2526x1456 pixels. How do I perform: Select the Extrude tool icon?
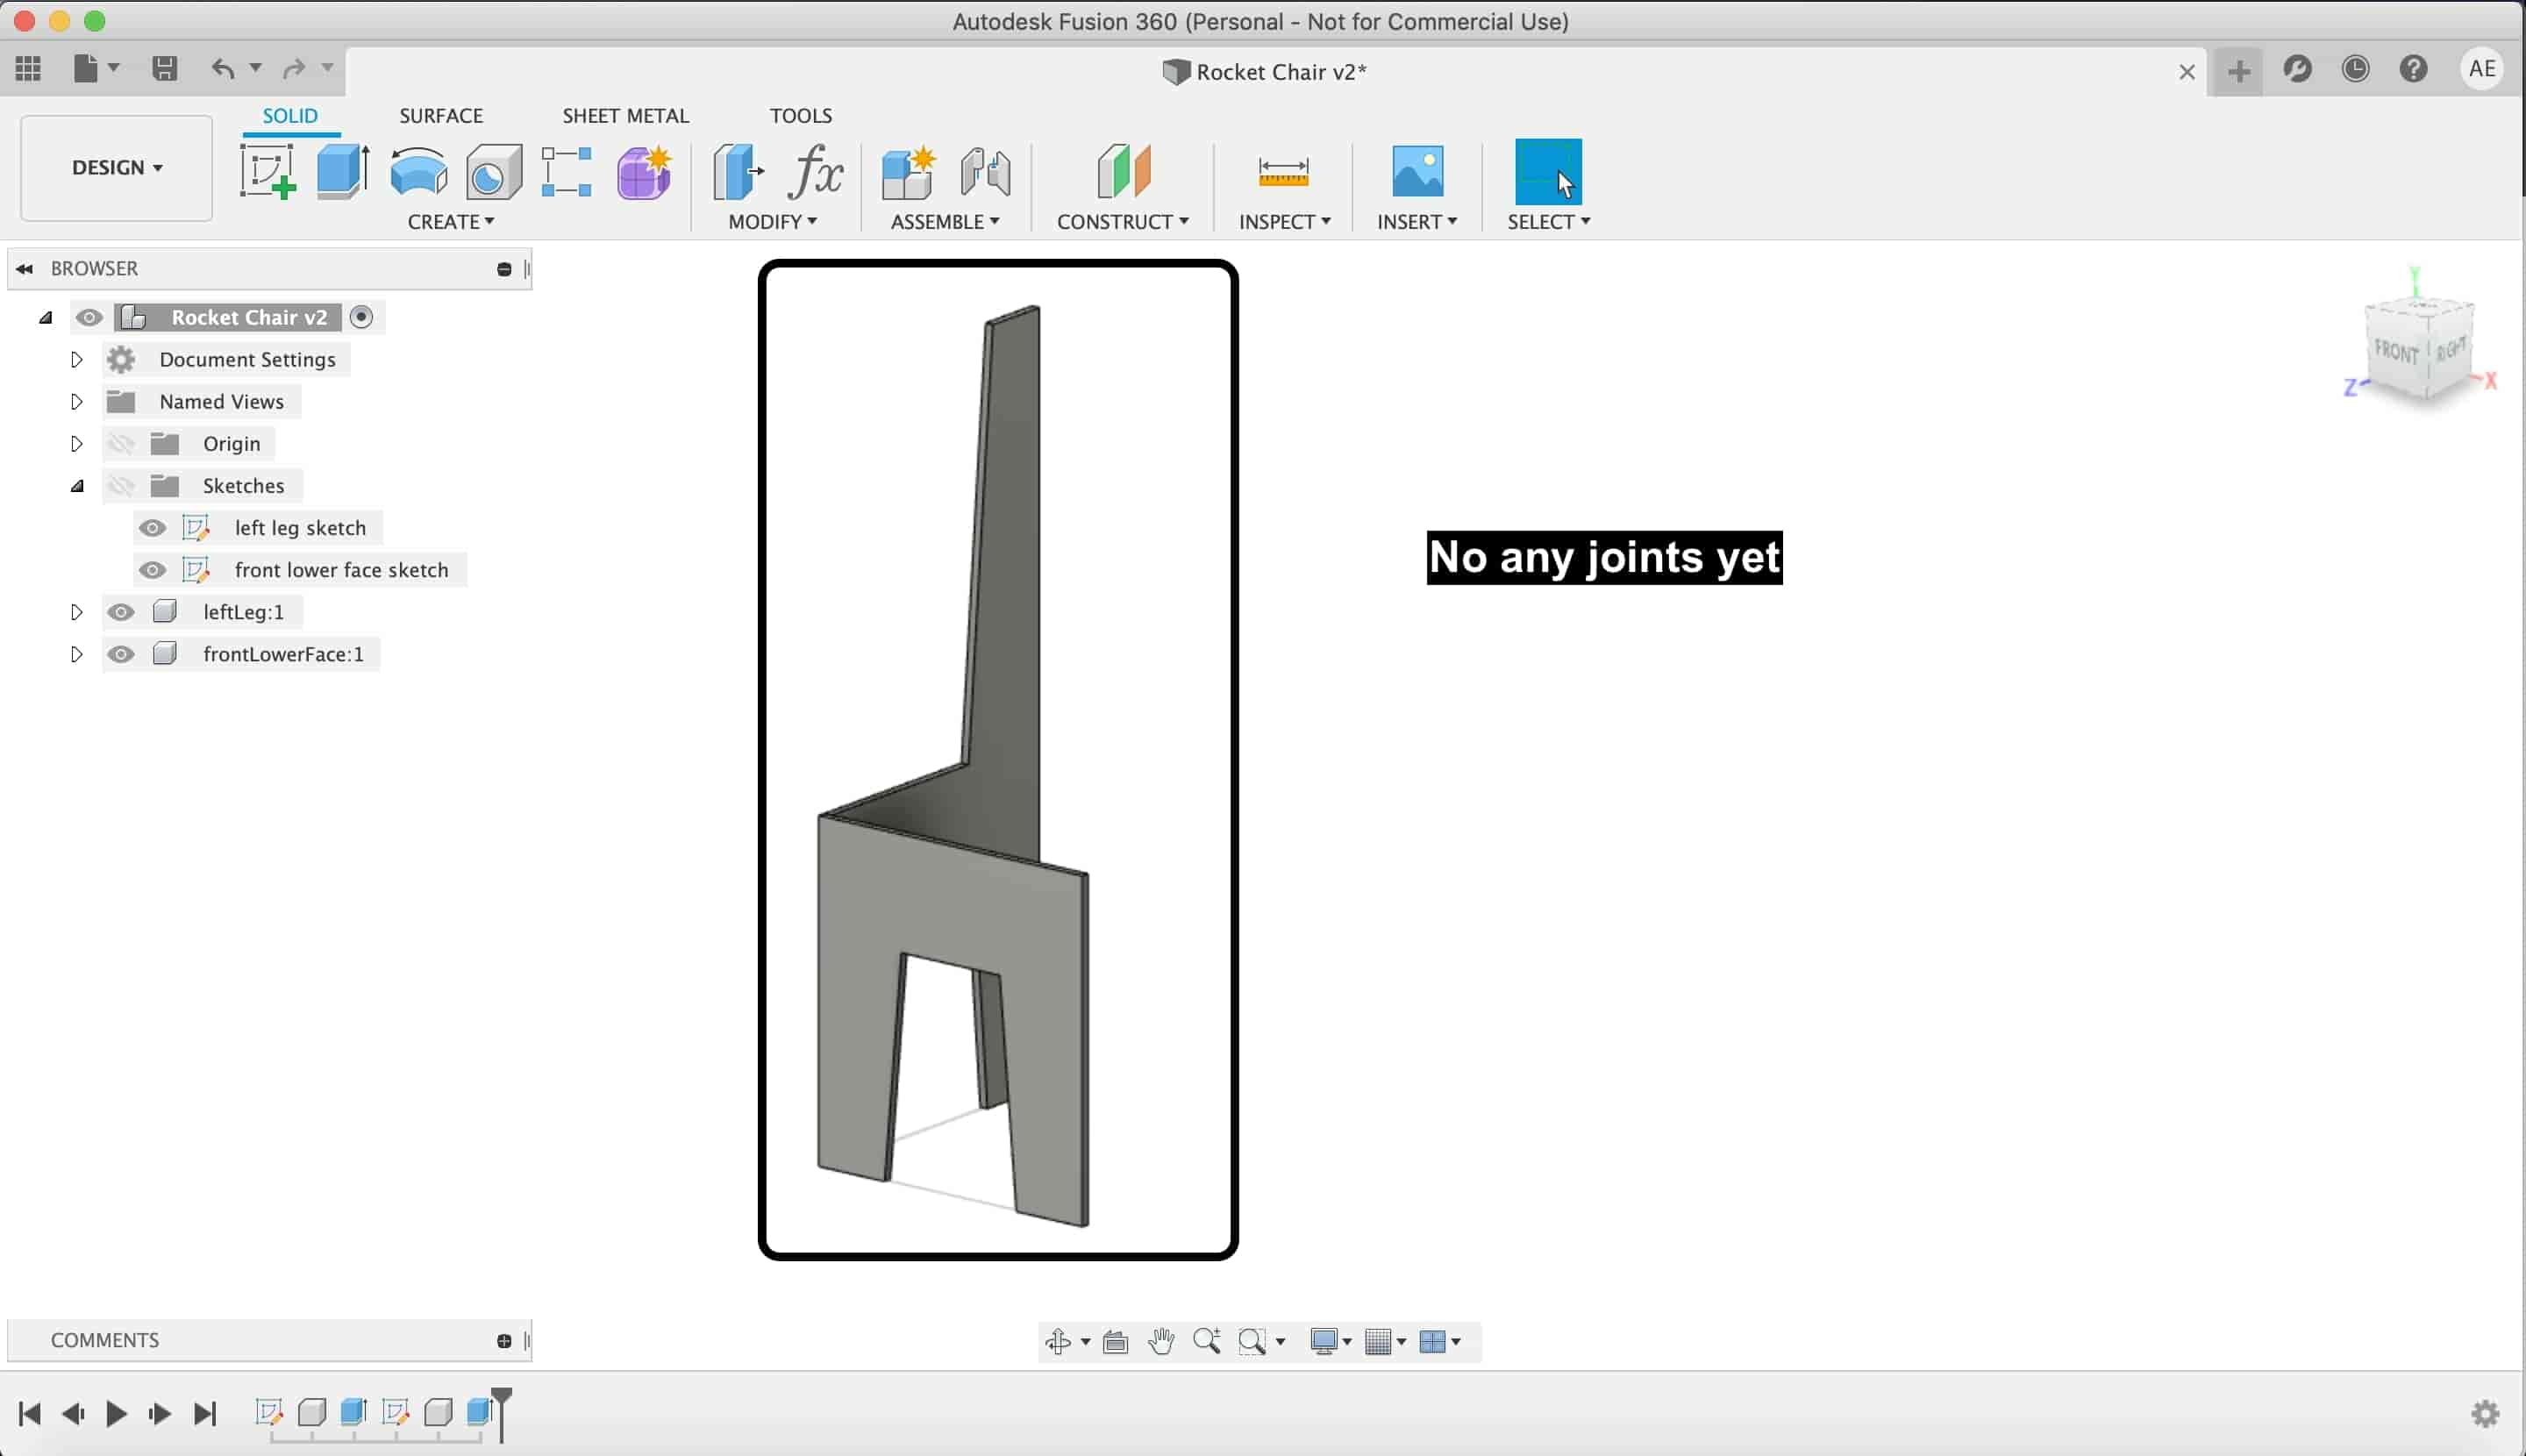coord(343,171)
